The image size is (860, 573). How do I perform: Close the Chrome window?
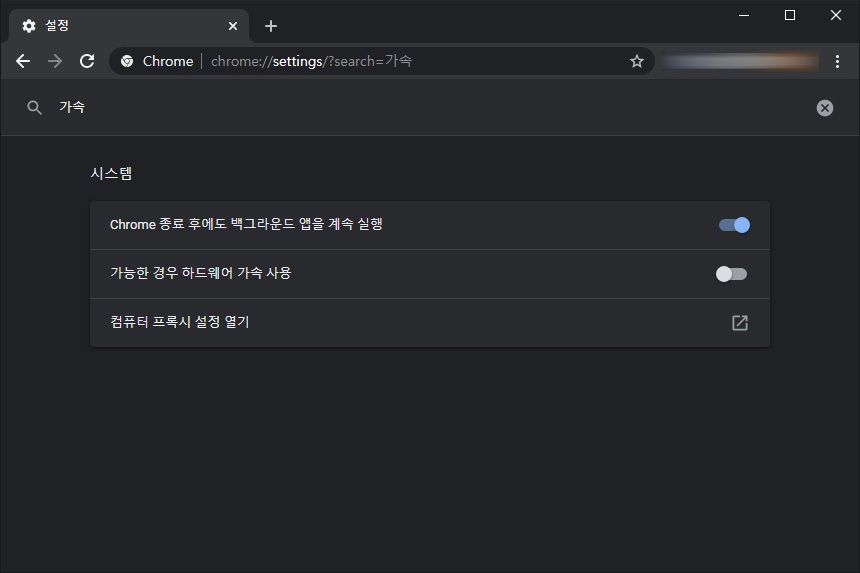click(x=835, y=15)
